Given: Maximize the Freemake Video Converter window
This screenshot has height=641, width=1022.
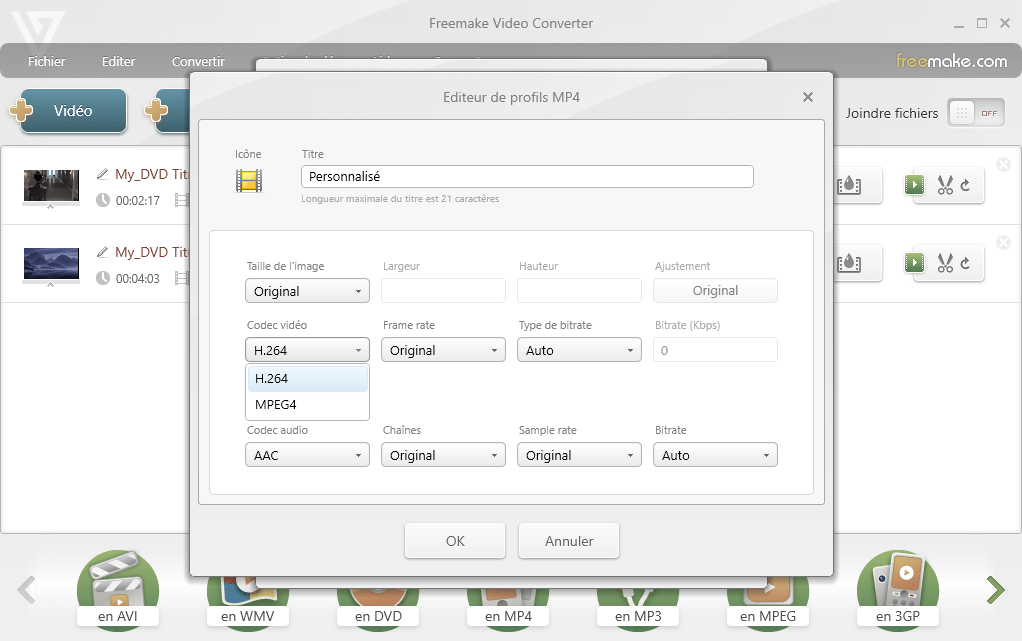Looking at the screenshot, I should point(982,23).
